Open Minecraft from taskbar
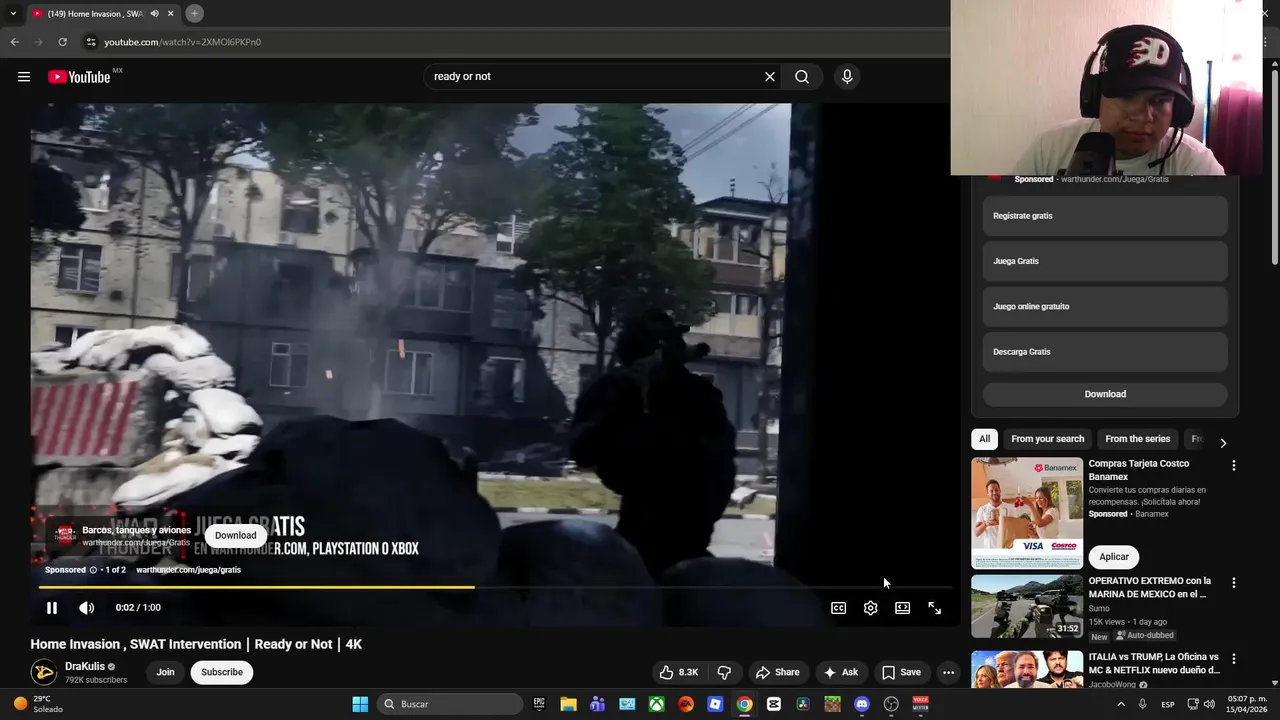 tap(832, 704)
